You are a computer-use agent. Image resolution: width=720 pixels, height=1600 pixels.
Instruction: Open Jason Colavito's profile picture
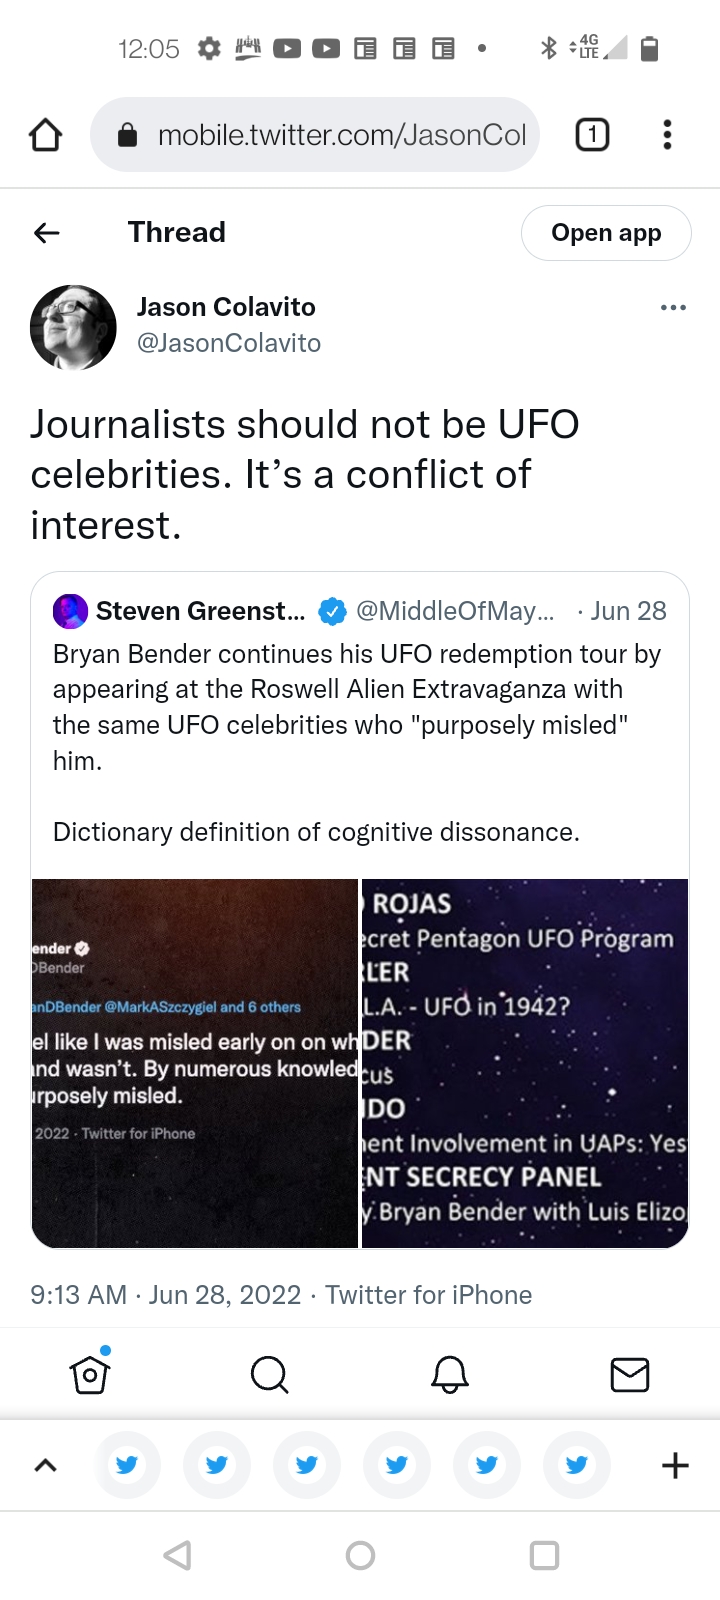coord(73,327)
